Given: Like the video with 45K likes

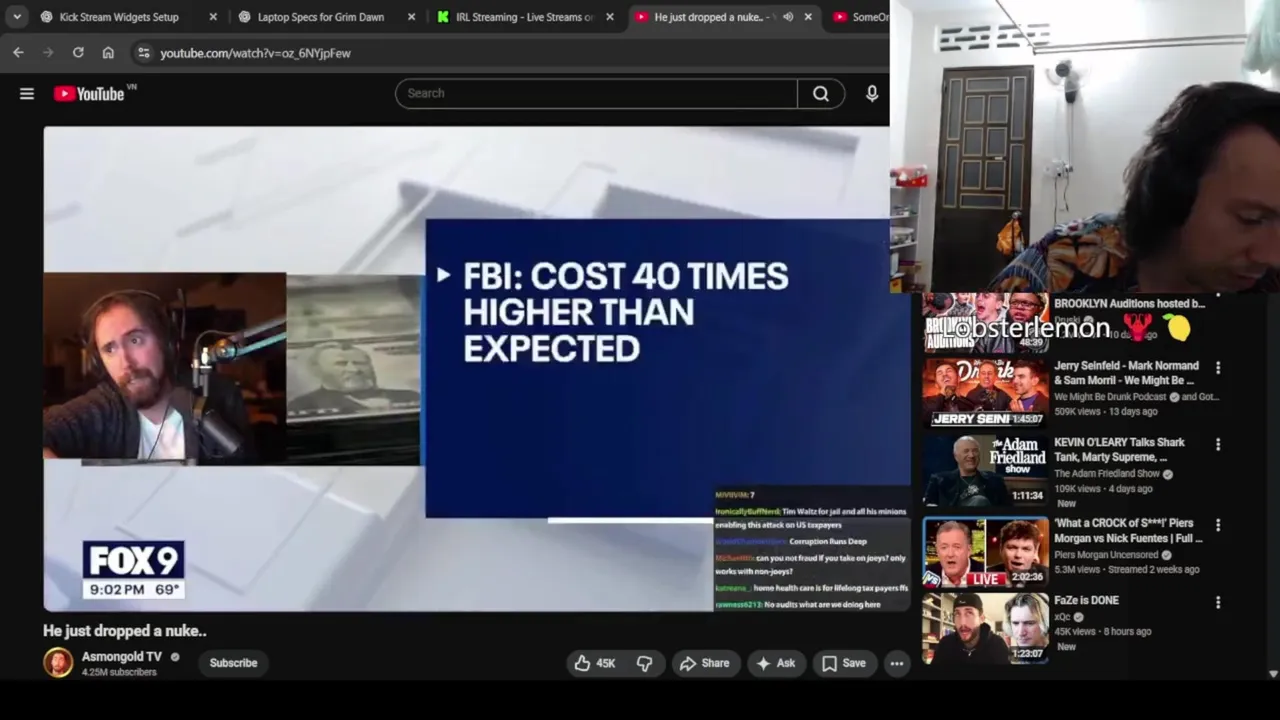Looking at the screenshot, I should pyautogui.click(x=594, y=663).
